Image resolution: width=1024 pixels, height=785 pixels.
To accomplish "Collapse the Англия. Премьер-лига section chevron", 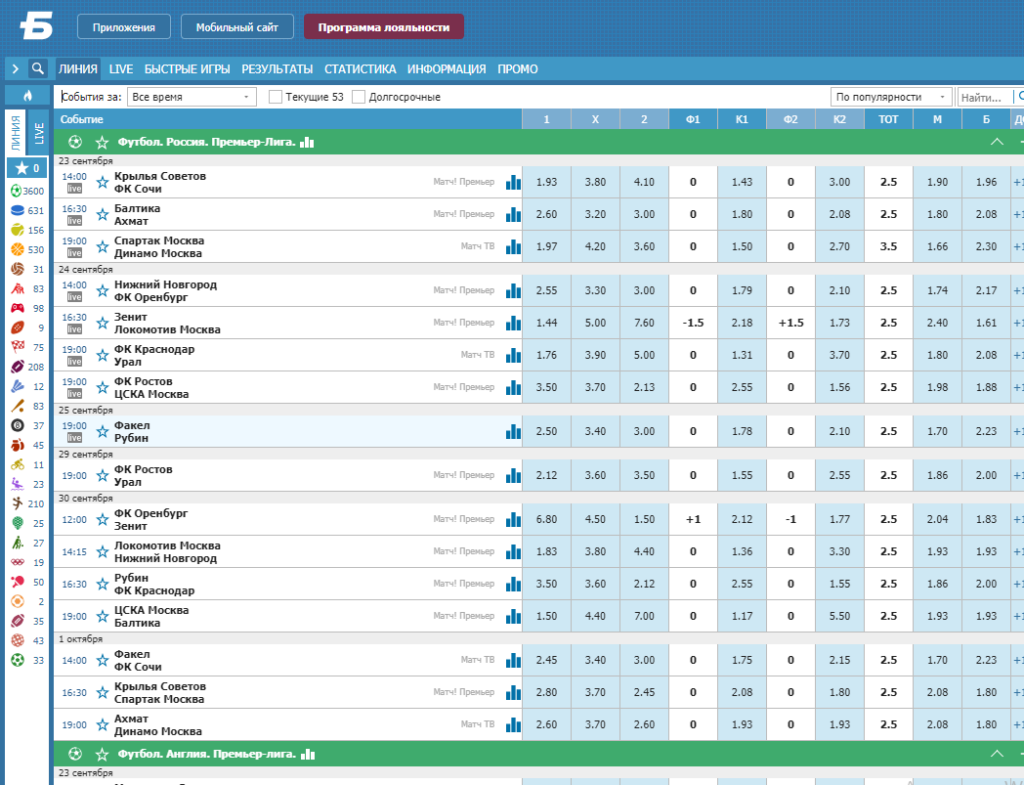I will [997, 754].
